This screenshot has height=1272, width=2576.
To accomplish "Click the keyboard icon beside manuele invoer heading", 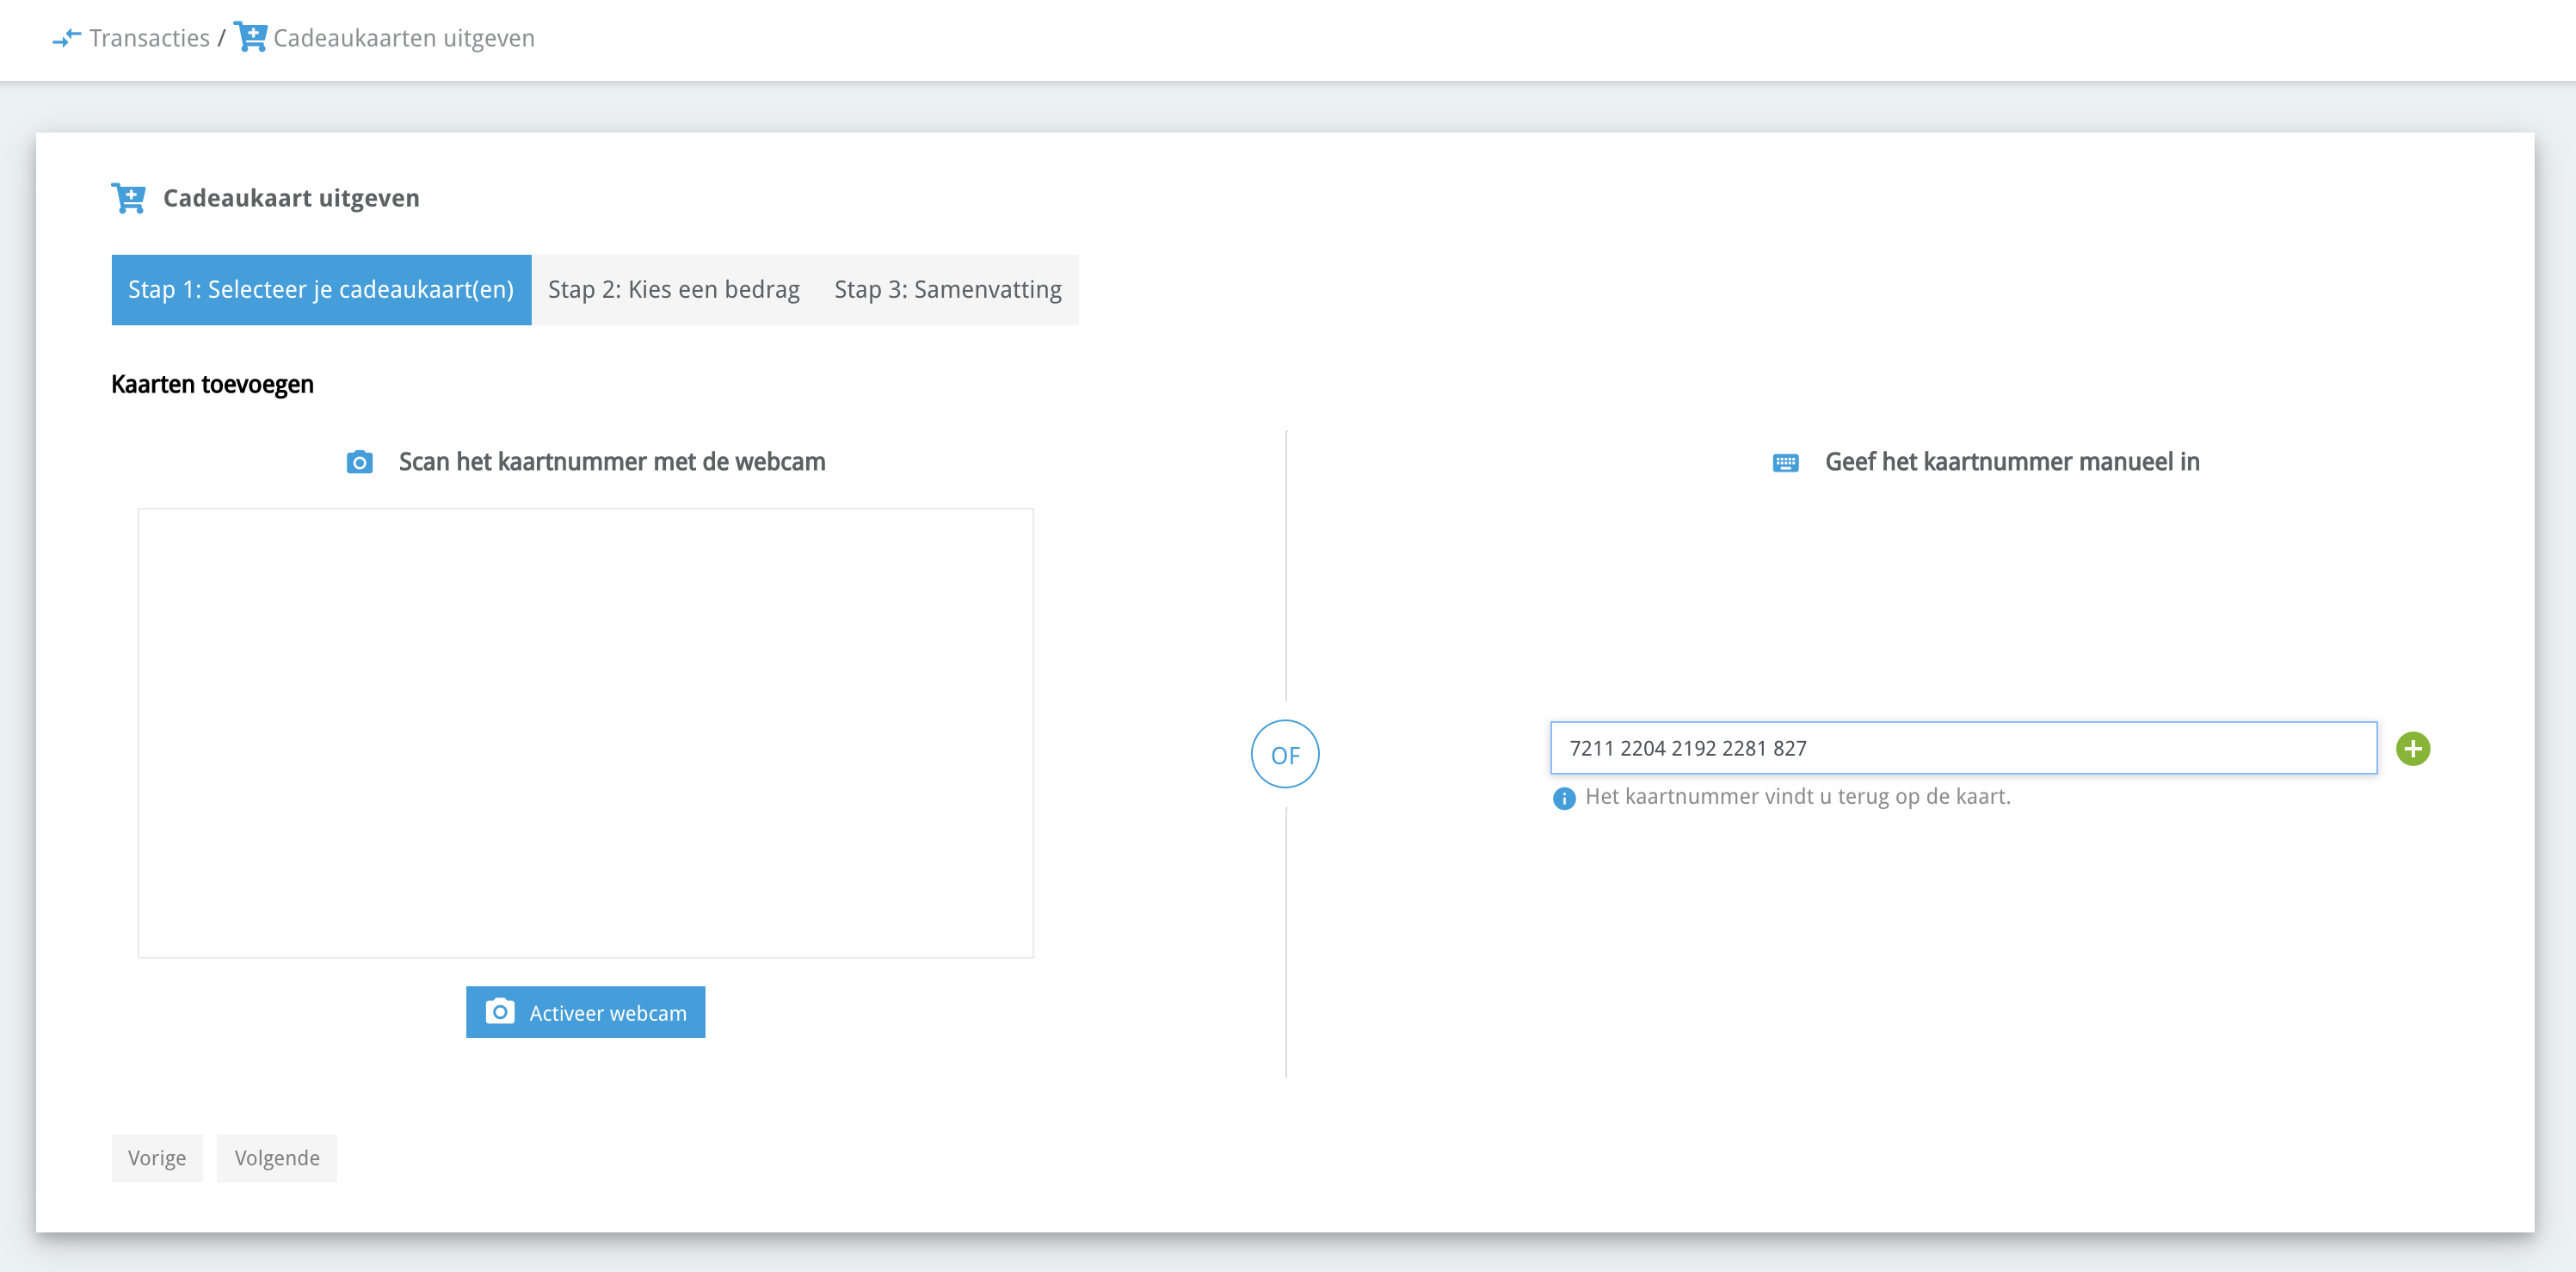I will click(x=1785, y=462).
